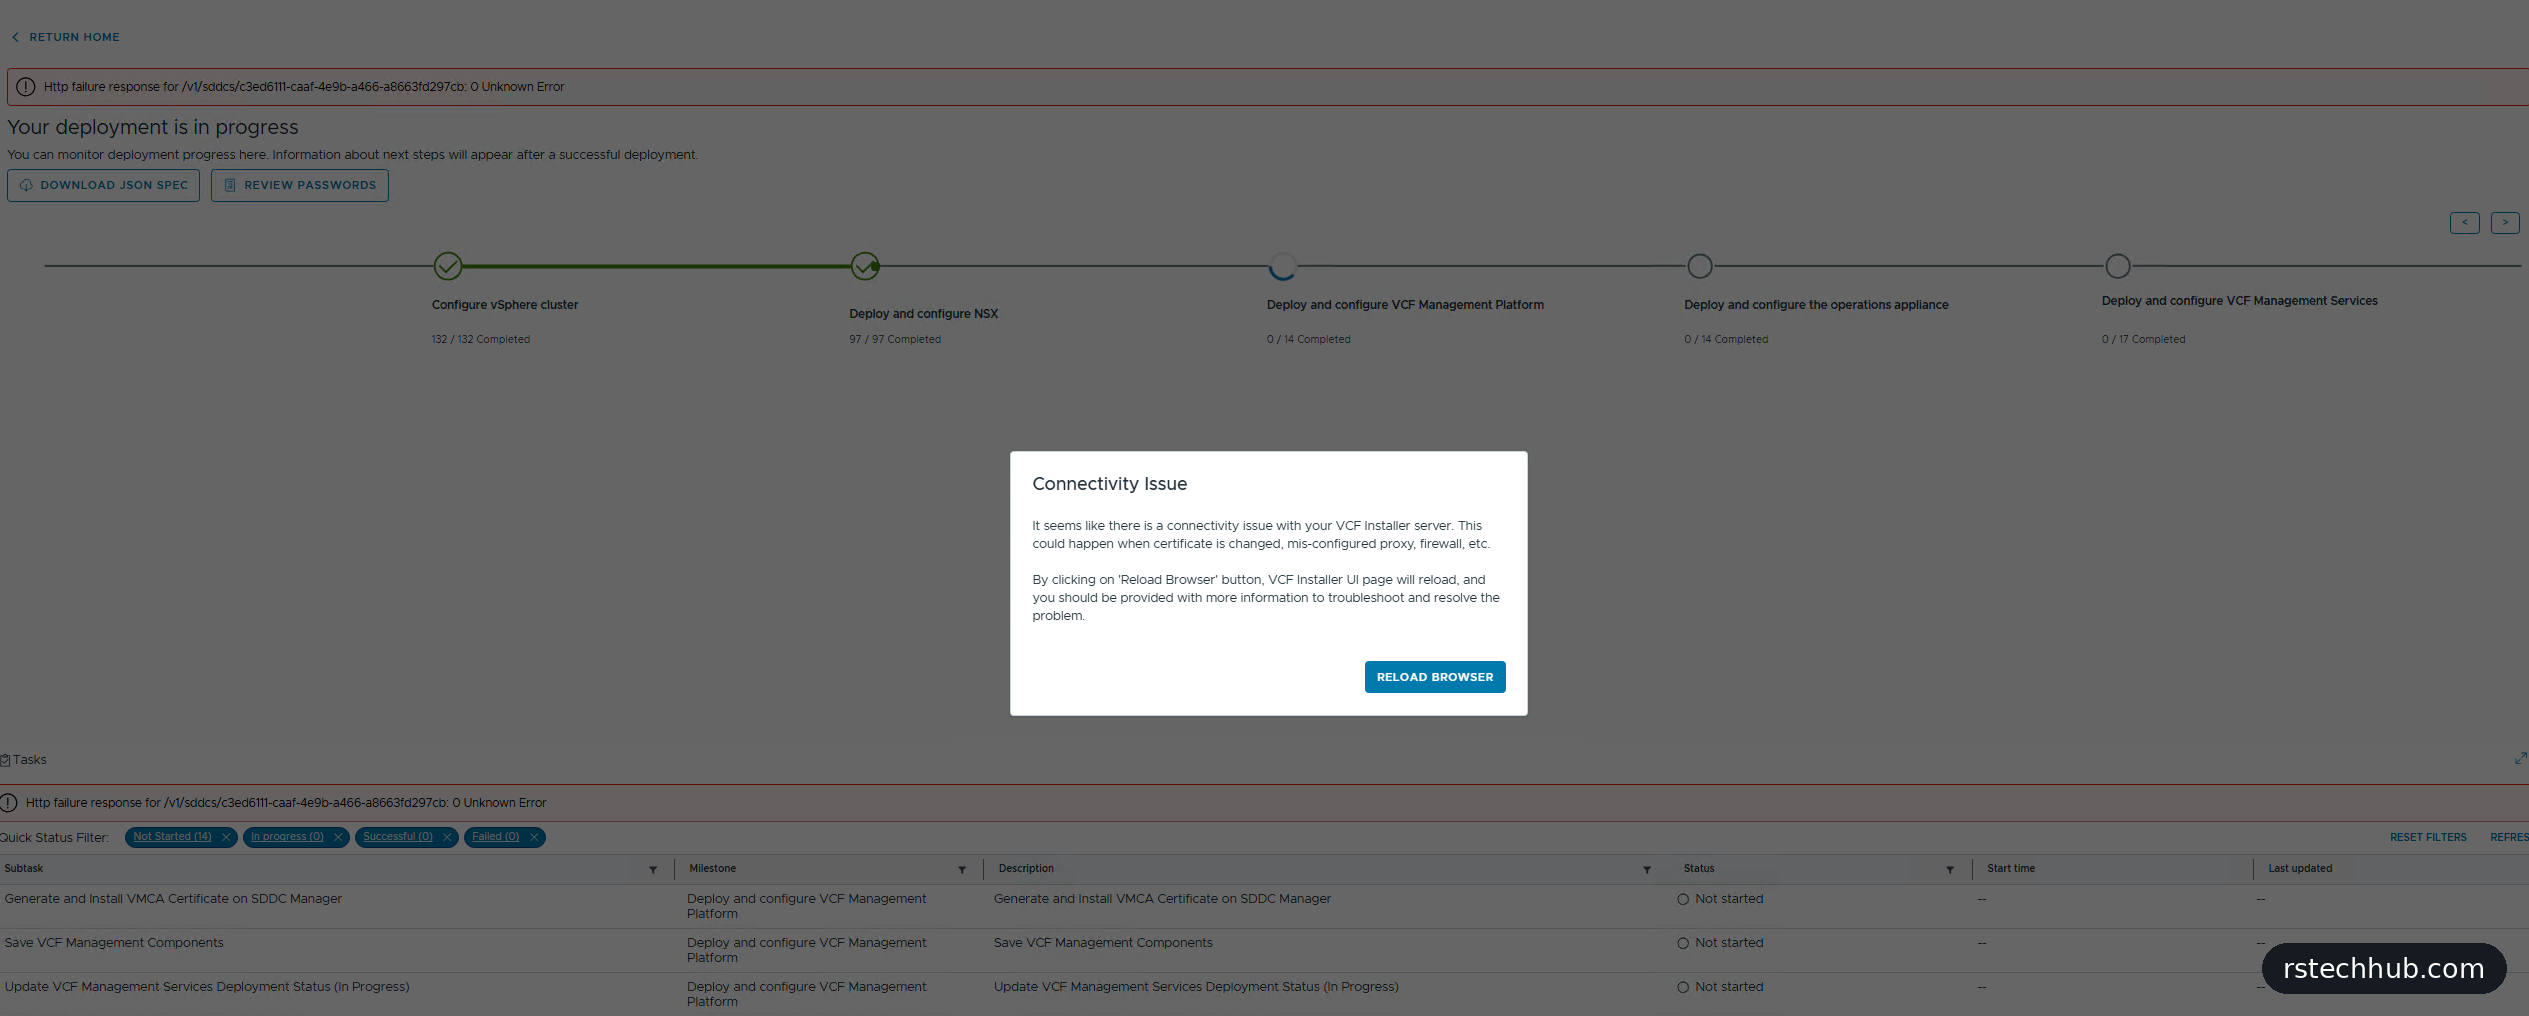Select Generate and Install VMCA Certificate subtask

pyautogui.click(x=173, y=899)
